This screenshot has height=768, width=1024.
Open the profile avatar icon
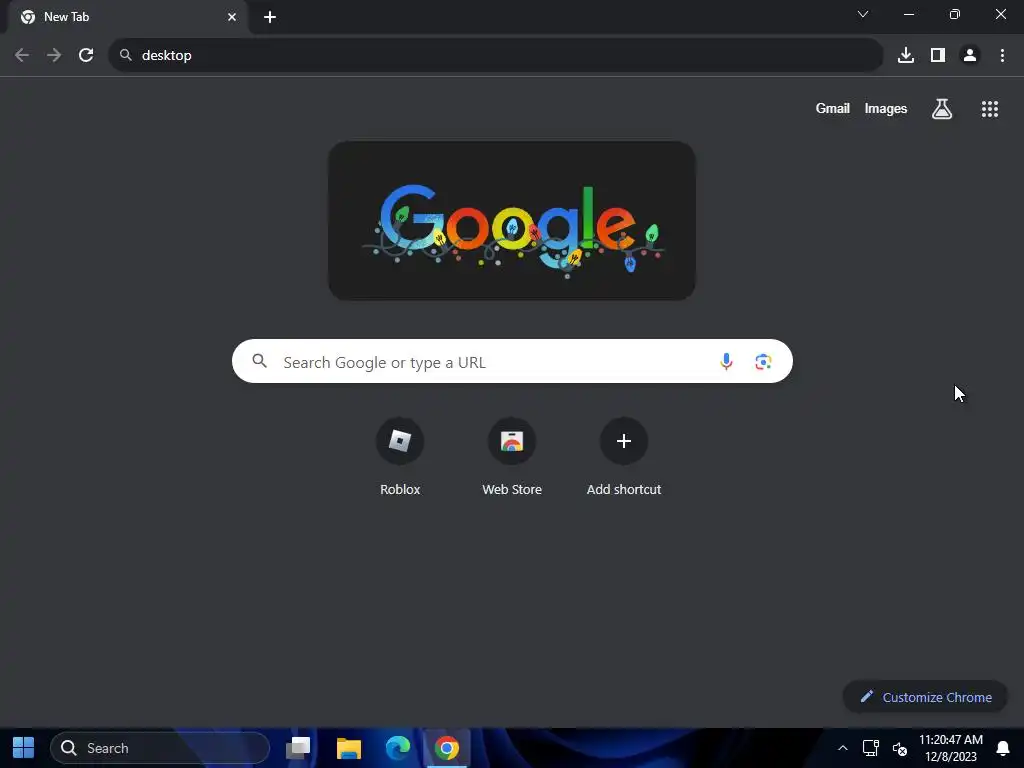970,56
